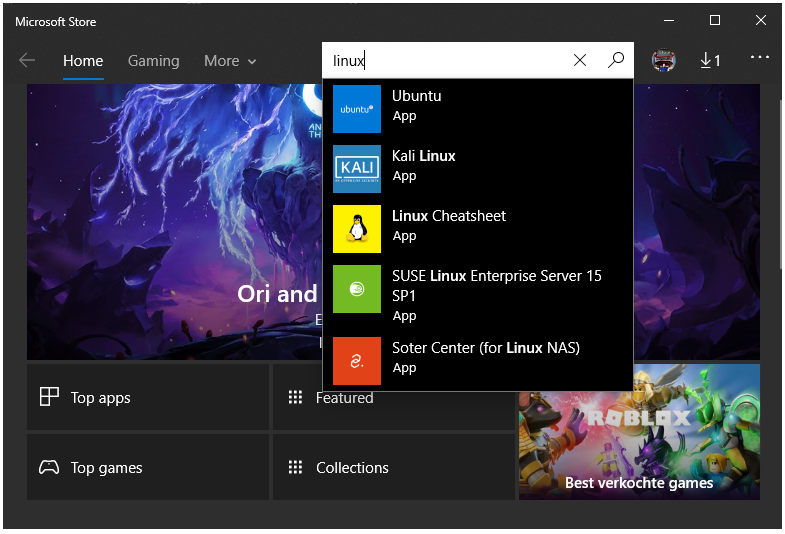Clear the search text with the X icon
Screen dimensions: 785x534
[x=580, y=60]
